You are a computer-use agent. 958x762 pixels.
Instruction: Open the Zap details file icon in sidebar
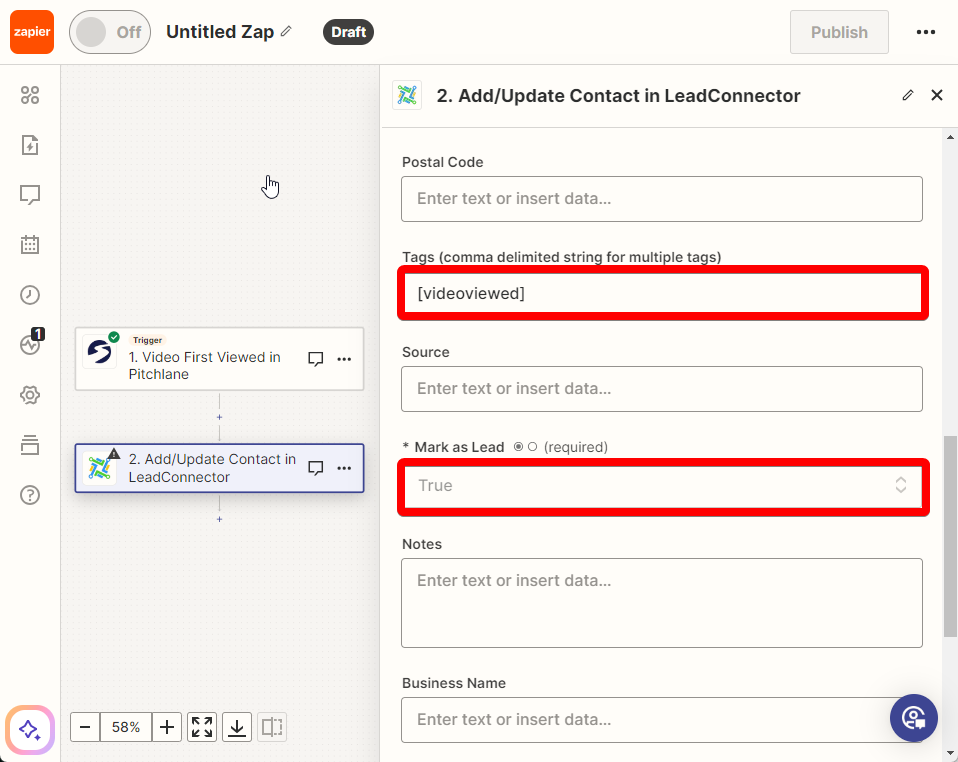pyautogui.click(x=30, y=145)
